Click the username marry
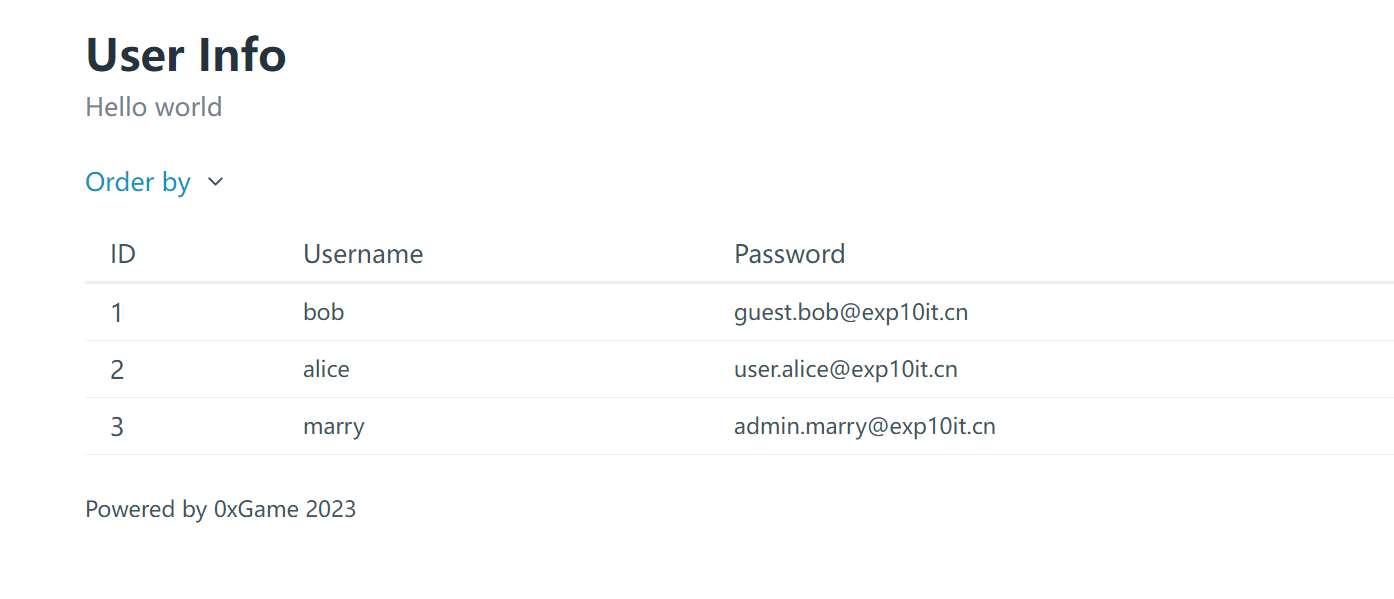Image resolution: width=1394 pixels, height=599 pixels. (334, 427)
